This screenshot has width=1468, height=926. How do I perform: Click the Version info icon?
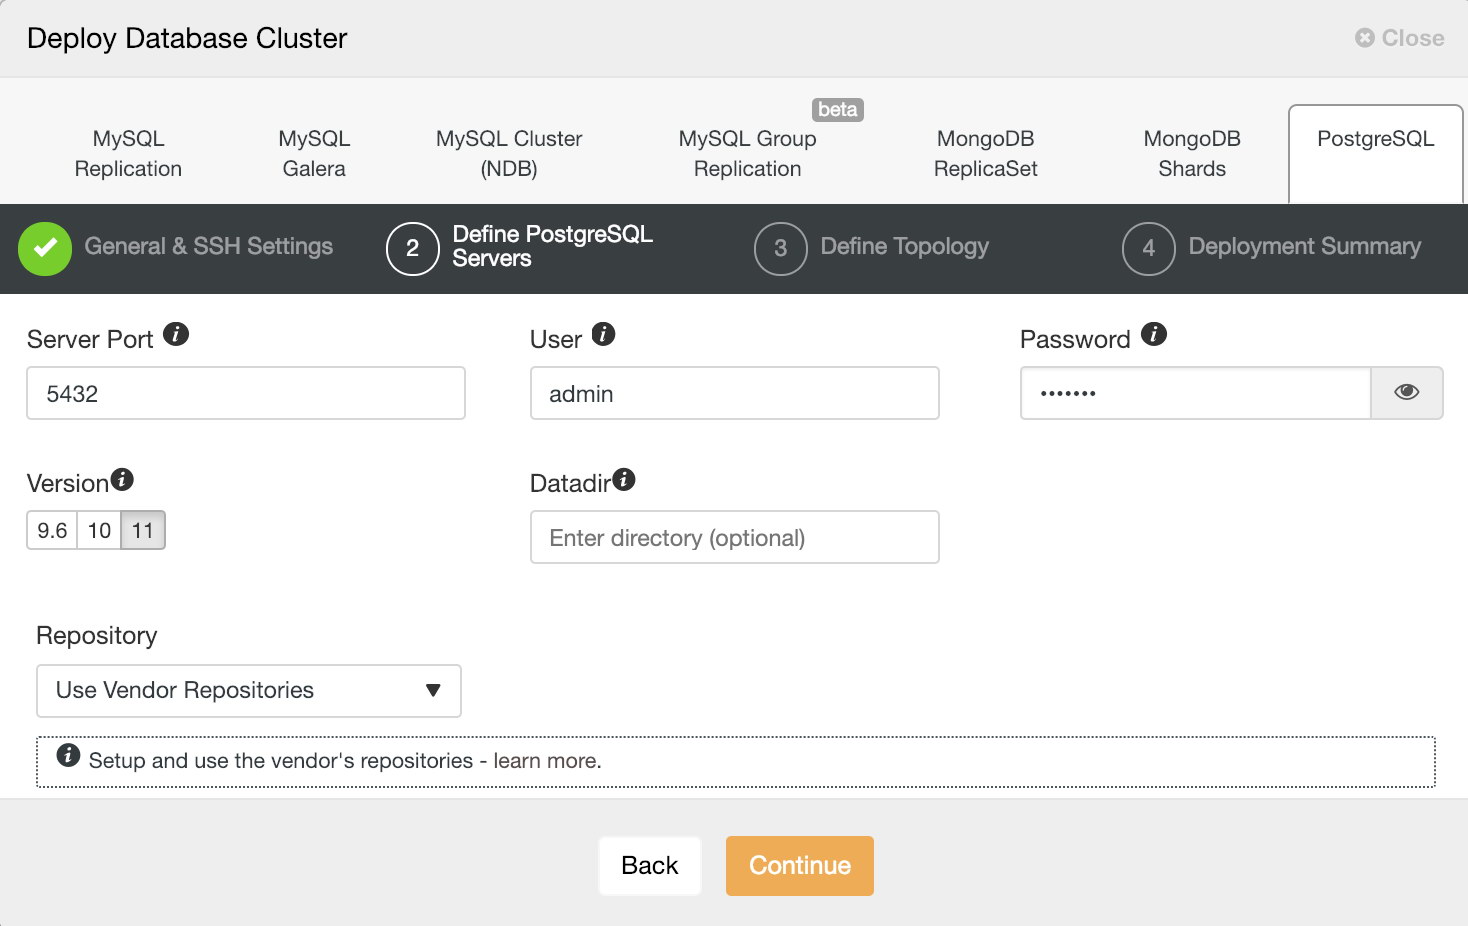point(122,479)
